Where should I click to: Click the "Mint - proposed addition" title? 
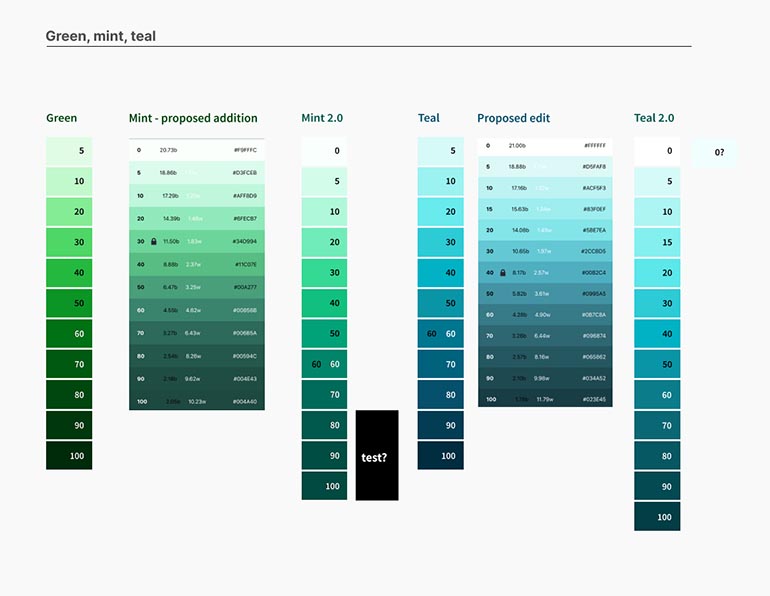(193, 118)
